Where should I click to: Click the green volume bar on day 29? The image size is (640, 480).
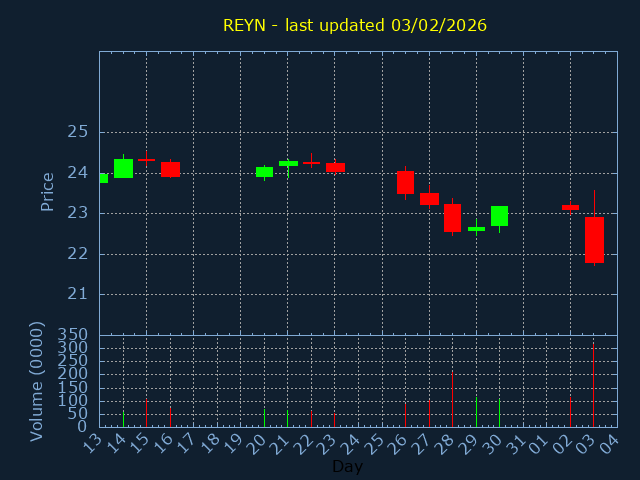tap(476, 412)
